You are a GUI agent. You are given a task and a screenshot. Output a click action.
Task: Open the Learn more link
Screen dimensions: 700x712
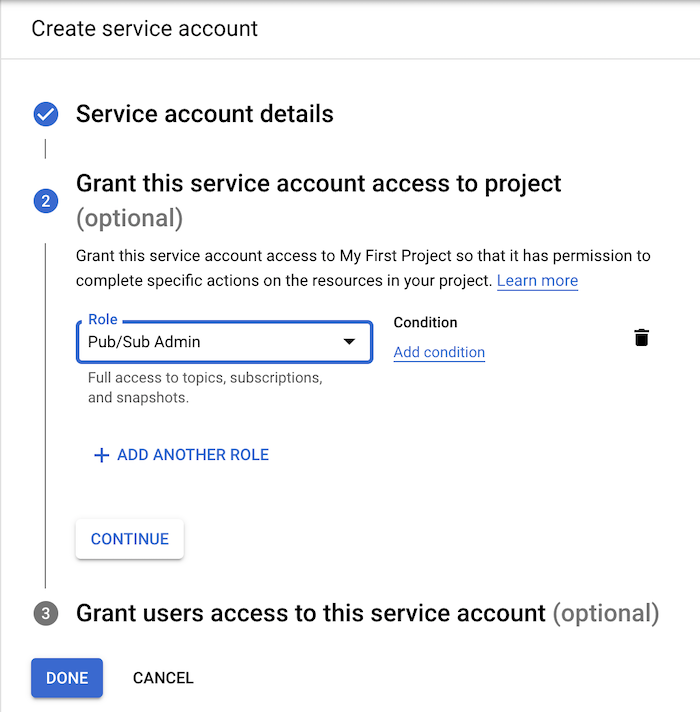(x=537, y=281)
